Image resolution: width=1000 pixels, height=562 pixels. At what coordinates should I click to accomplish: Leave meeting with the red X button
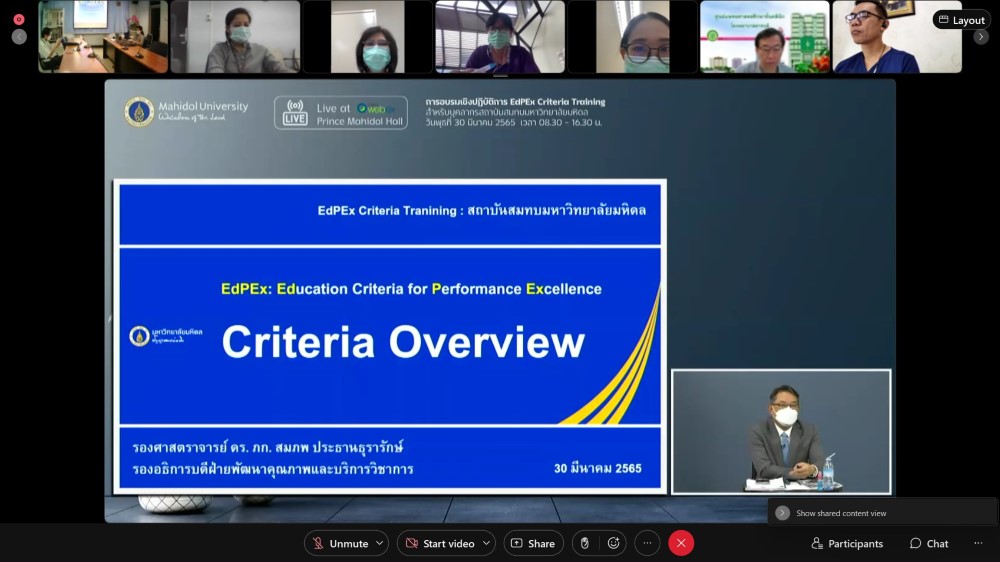click(x=681, y=543)
